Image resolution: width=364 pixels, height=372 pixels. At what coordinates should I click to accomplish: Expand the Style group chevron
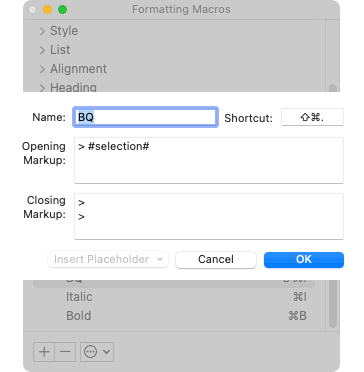[x=42, y=31]
